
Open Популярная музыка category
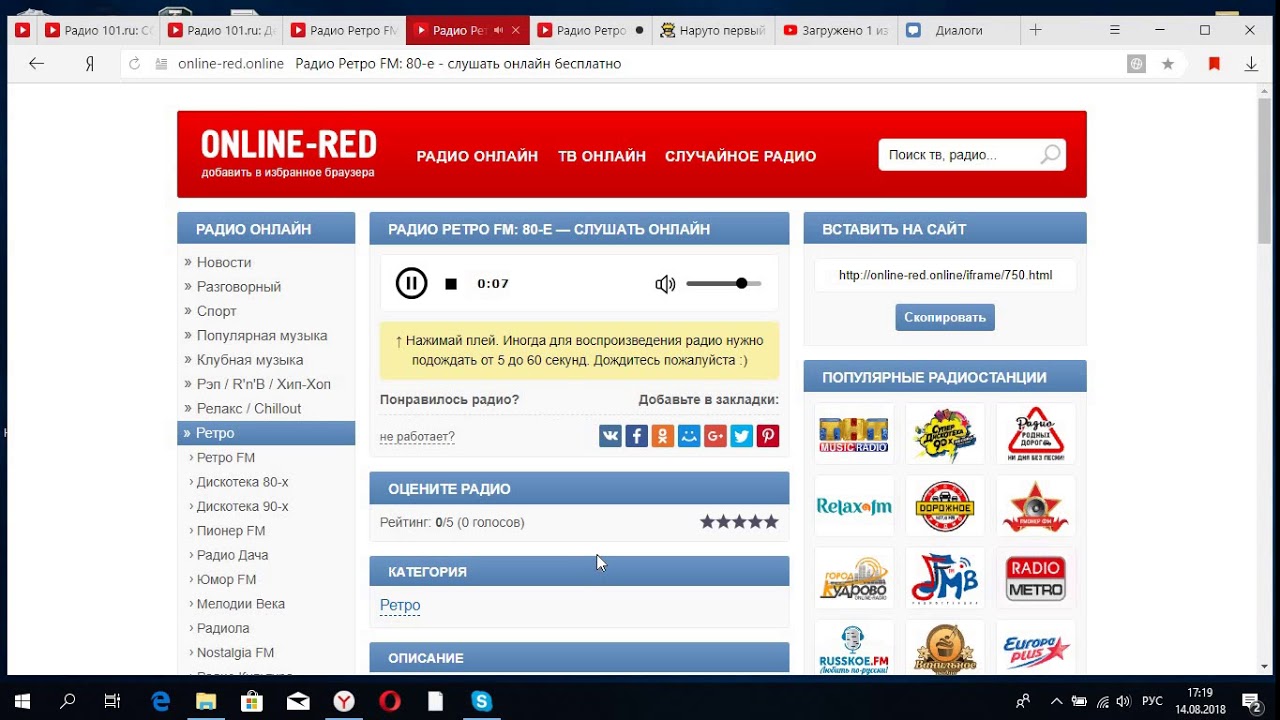pyautogui.click(x=262, y=336)
